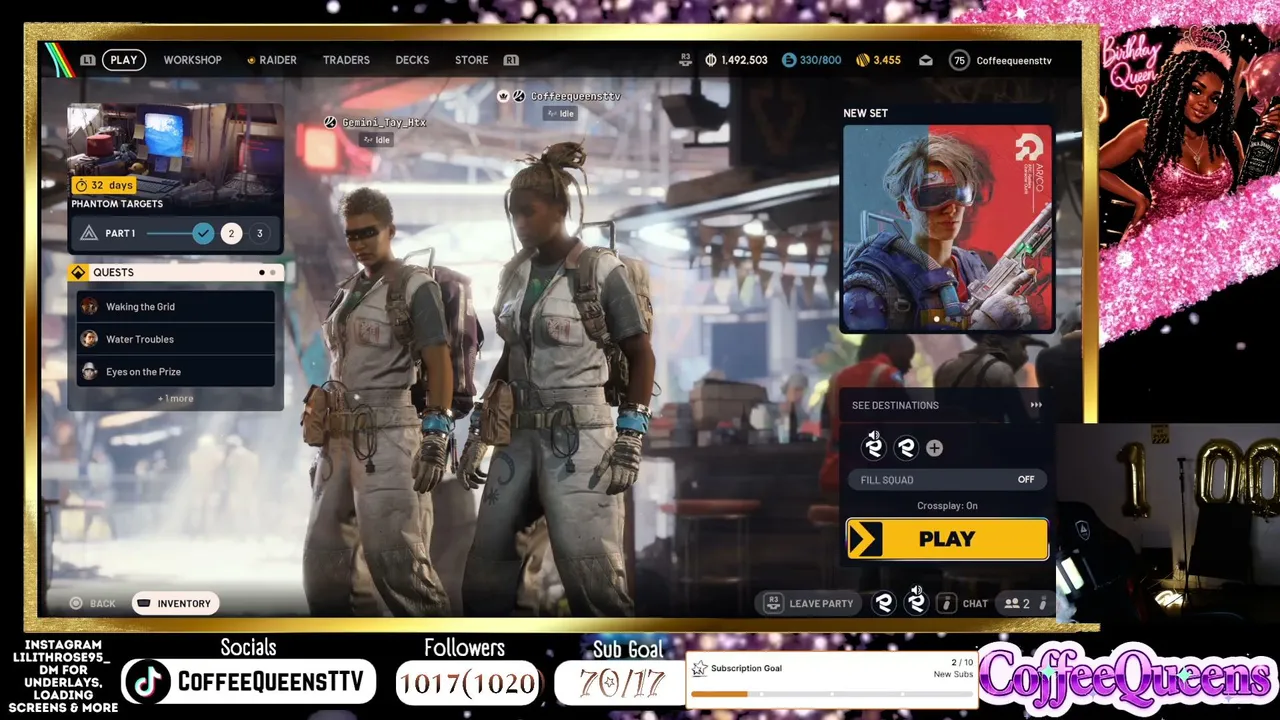The image size is (1280, 720).
Task: Click the 32 days timer badge
Action: click(x=103, y=185)
